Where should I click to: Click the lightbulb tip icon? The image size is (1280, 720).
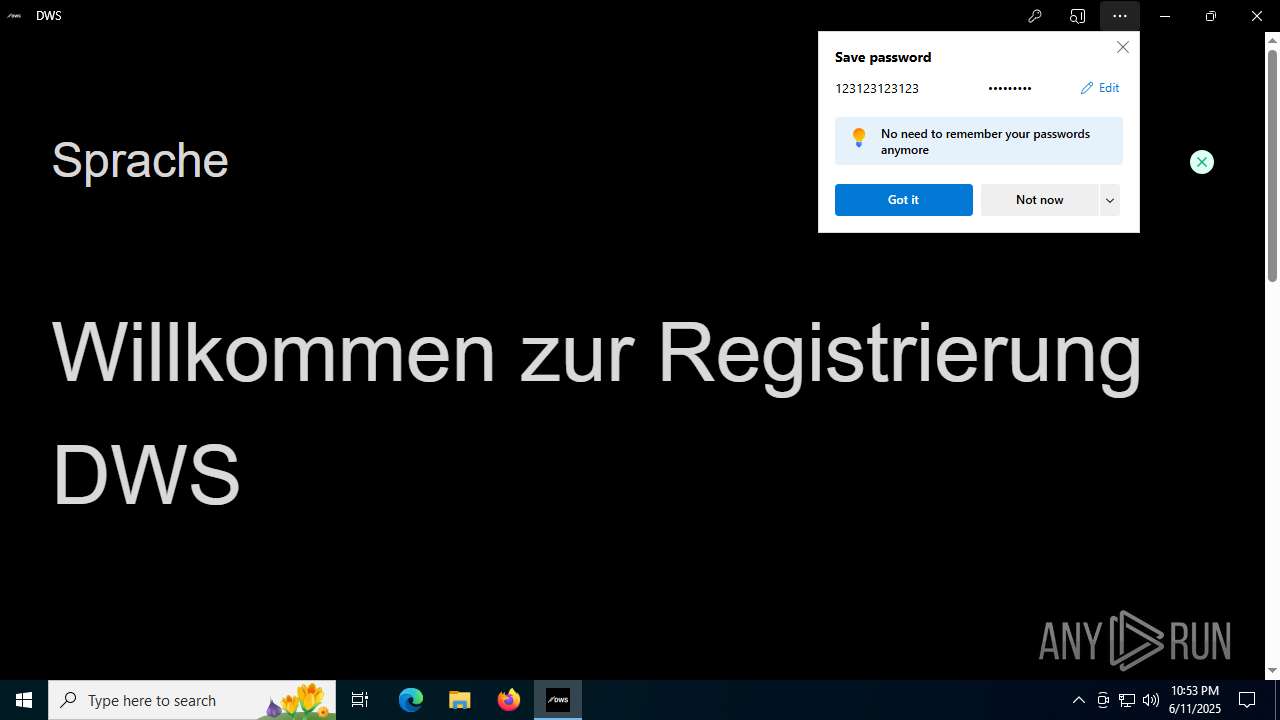(858, 138)
